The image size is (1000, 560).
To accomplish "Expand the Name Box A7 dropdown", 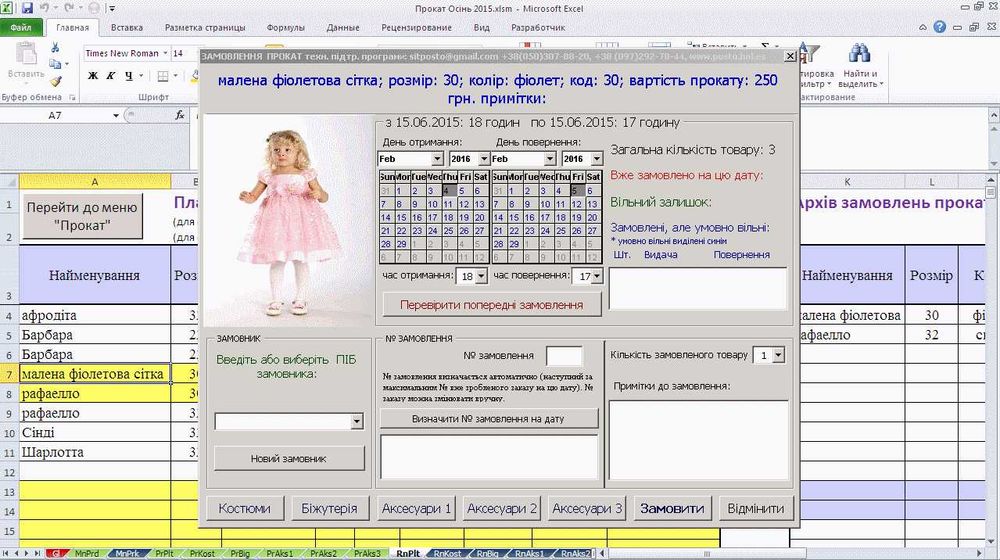I will (x=115, y=115).
